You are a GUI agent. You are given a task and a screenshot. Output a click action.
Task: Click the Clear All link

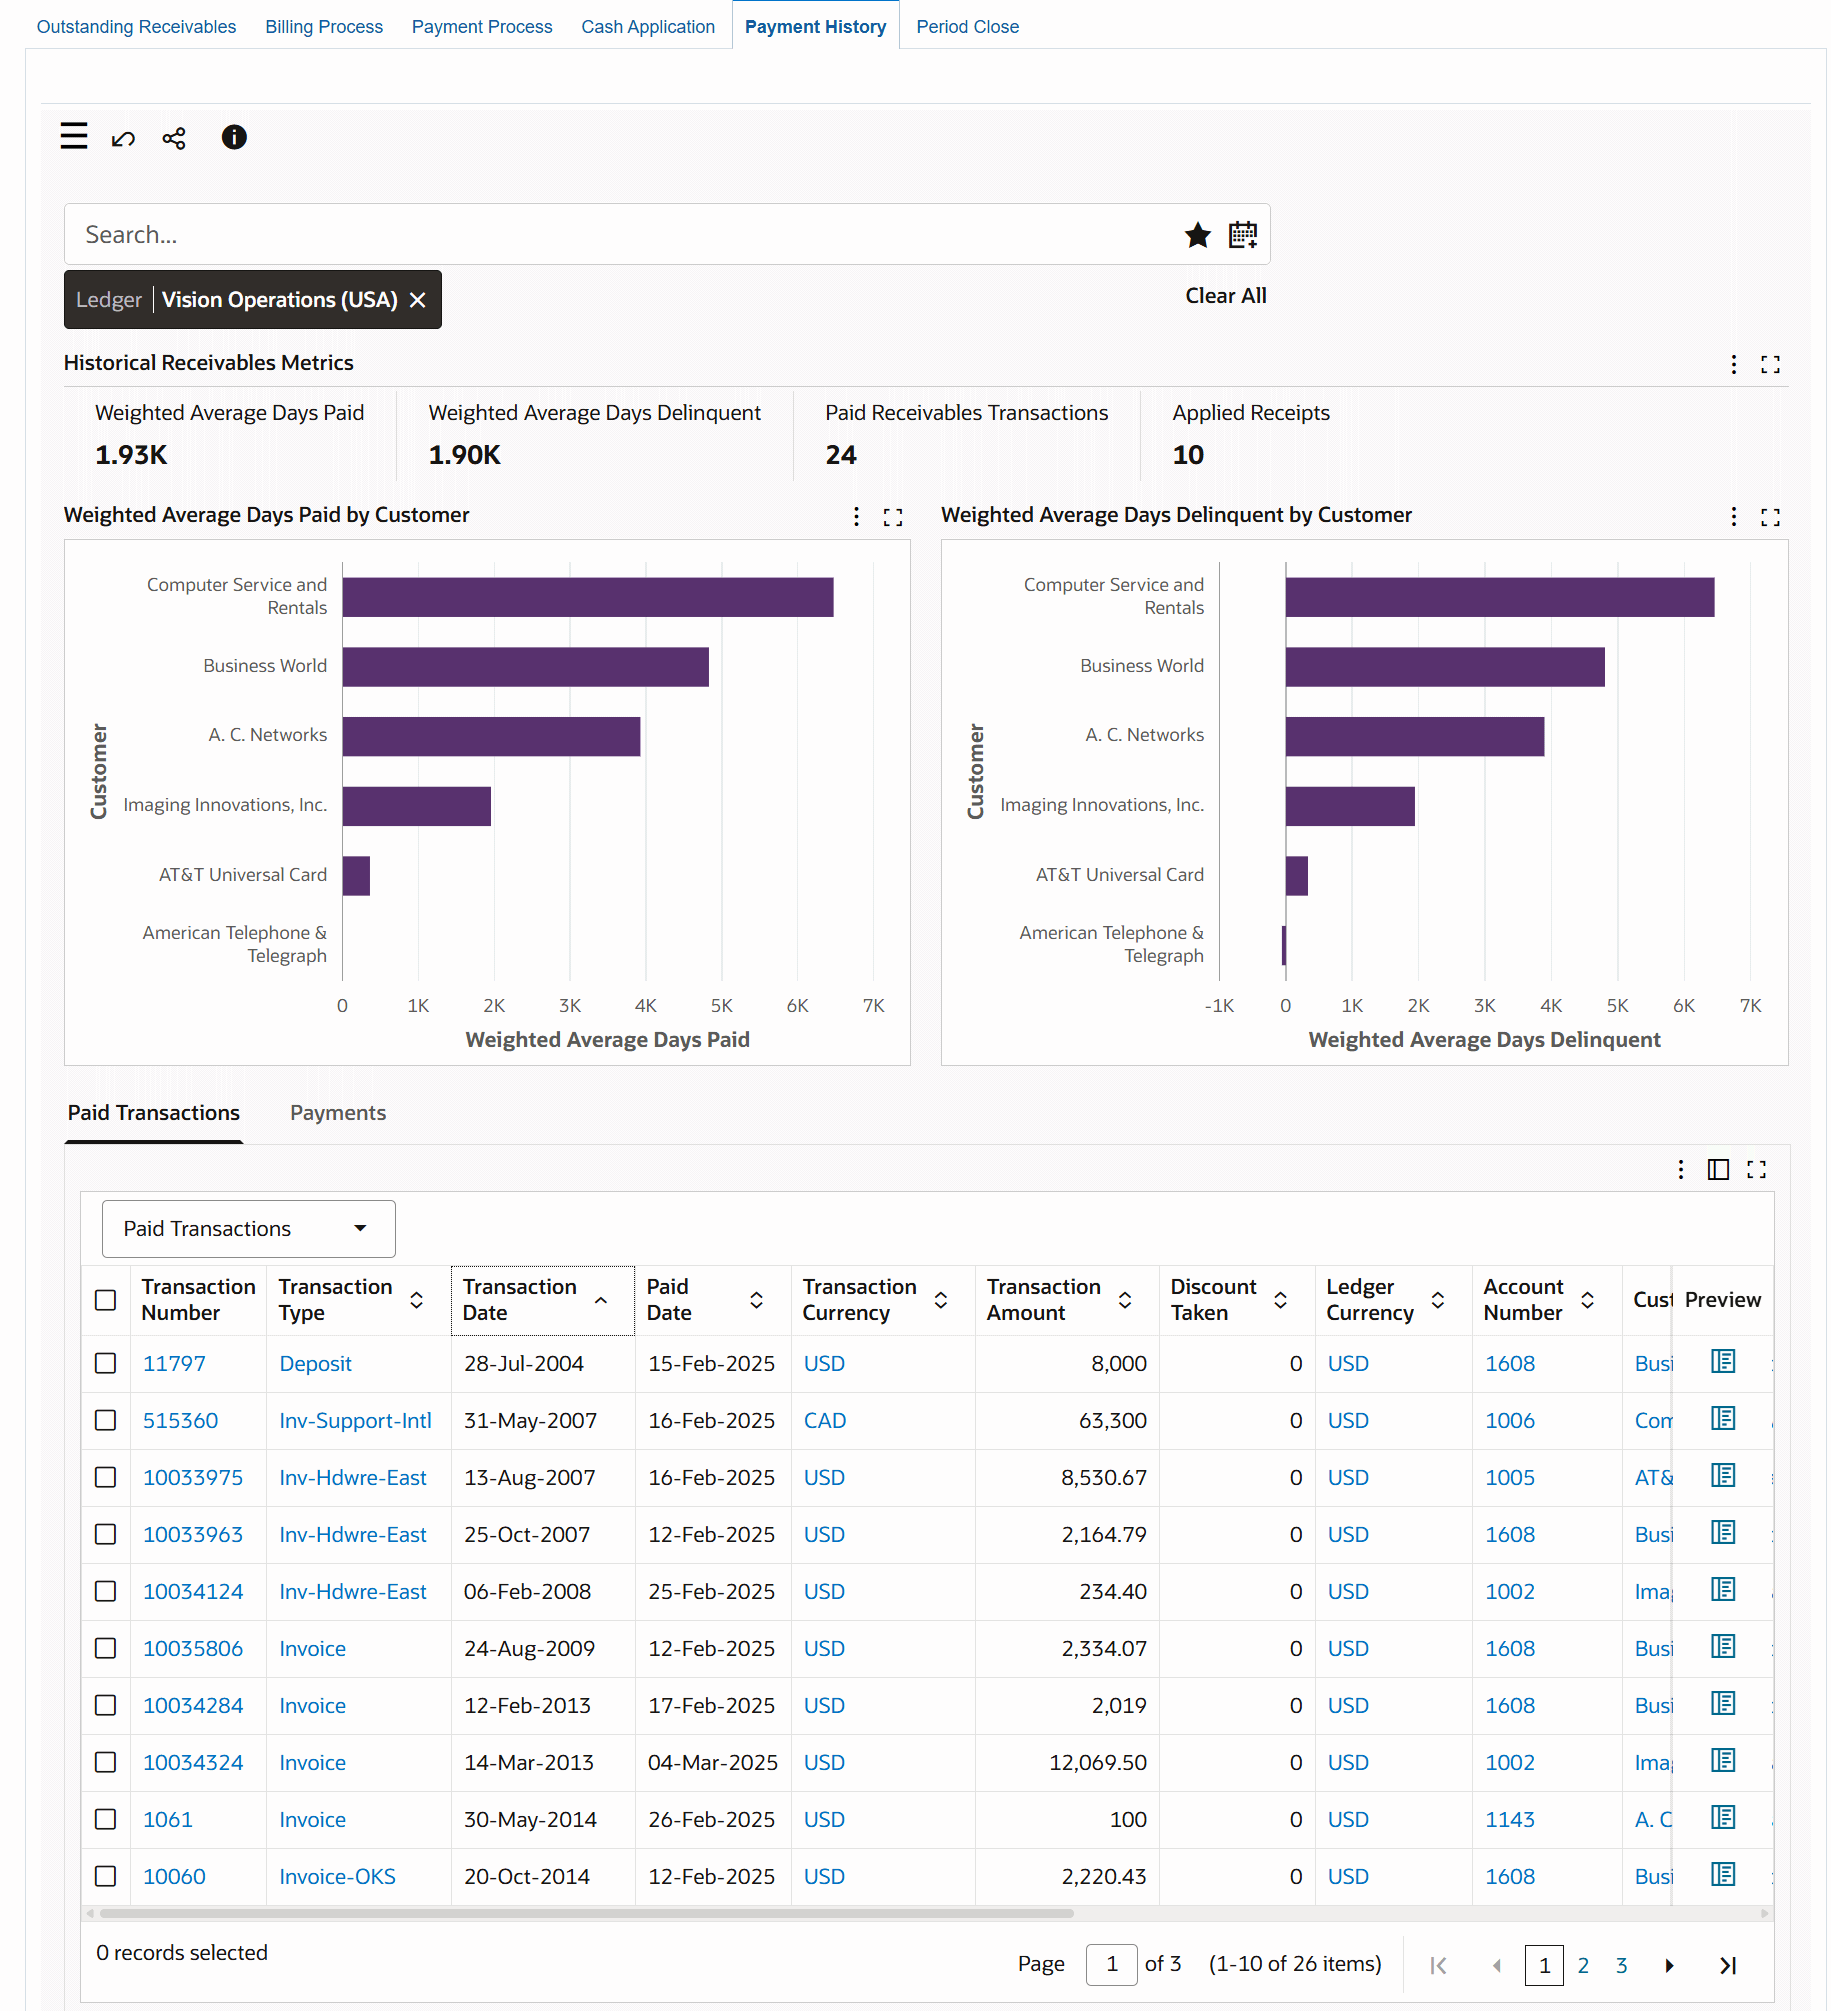tap(1225, 296)
